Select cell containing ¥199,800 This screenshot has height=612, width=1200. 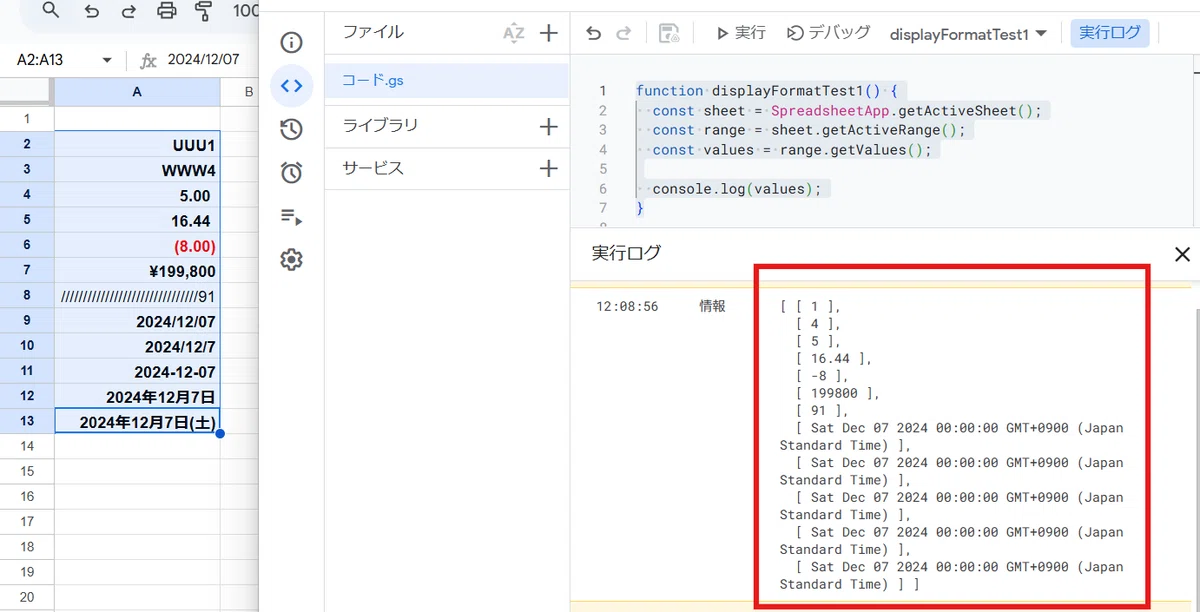pos(137,271)
